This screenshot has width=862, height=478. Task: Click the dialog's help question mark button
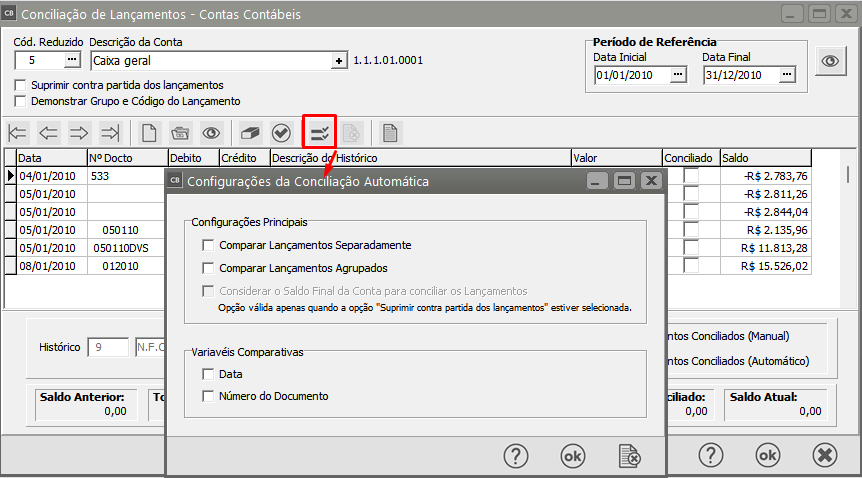point(515,456)
